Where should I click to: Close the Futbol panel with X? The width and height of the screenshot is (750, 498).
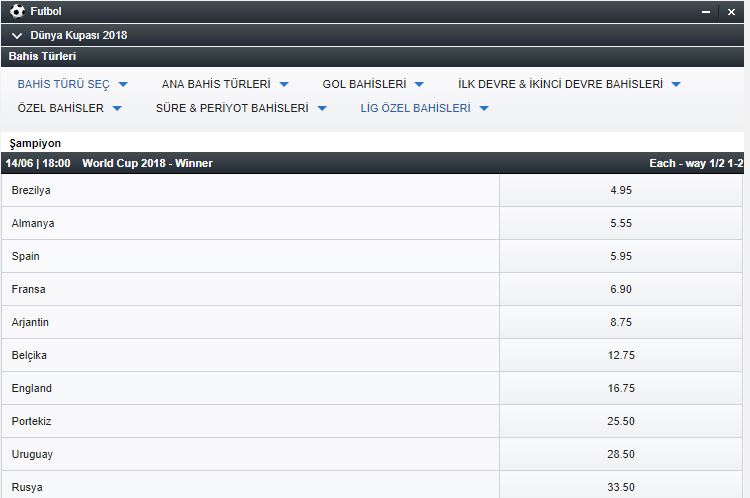tap(733, 12)
